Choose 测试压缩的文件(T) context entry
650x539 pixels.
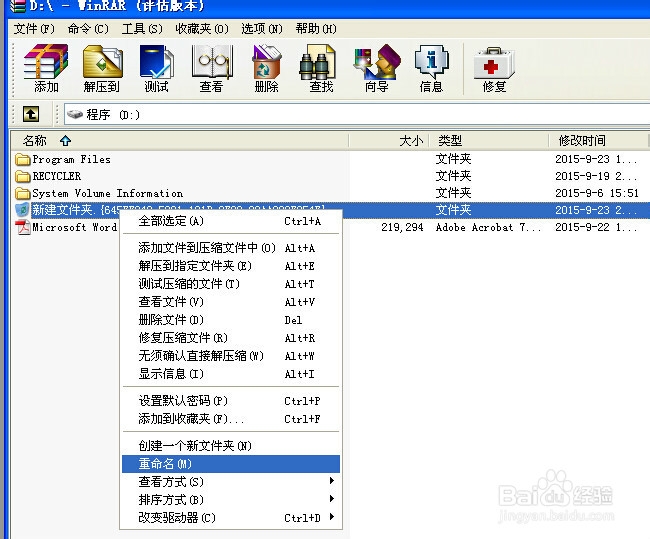(231, 284)
